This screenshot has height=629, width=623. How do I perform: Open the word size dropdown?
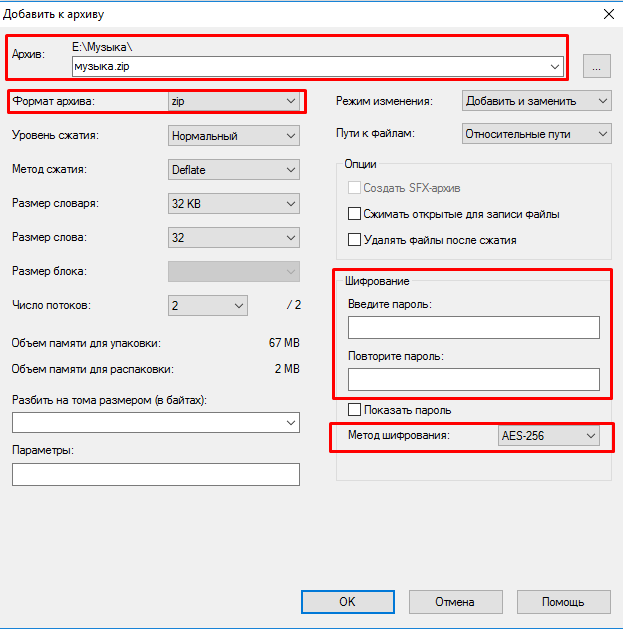click(x=235, y=238)
